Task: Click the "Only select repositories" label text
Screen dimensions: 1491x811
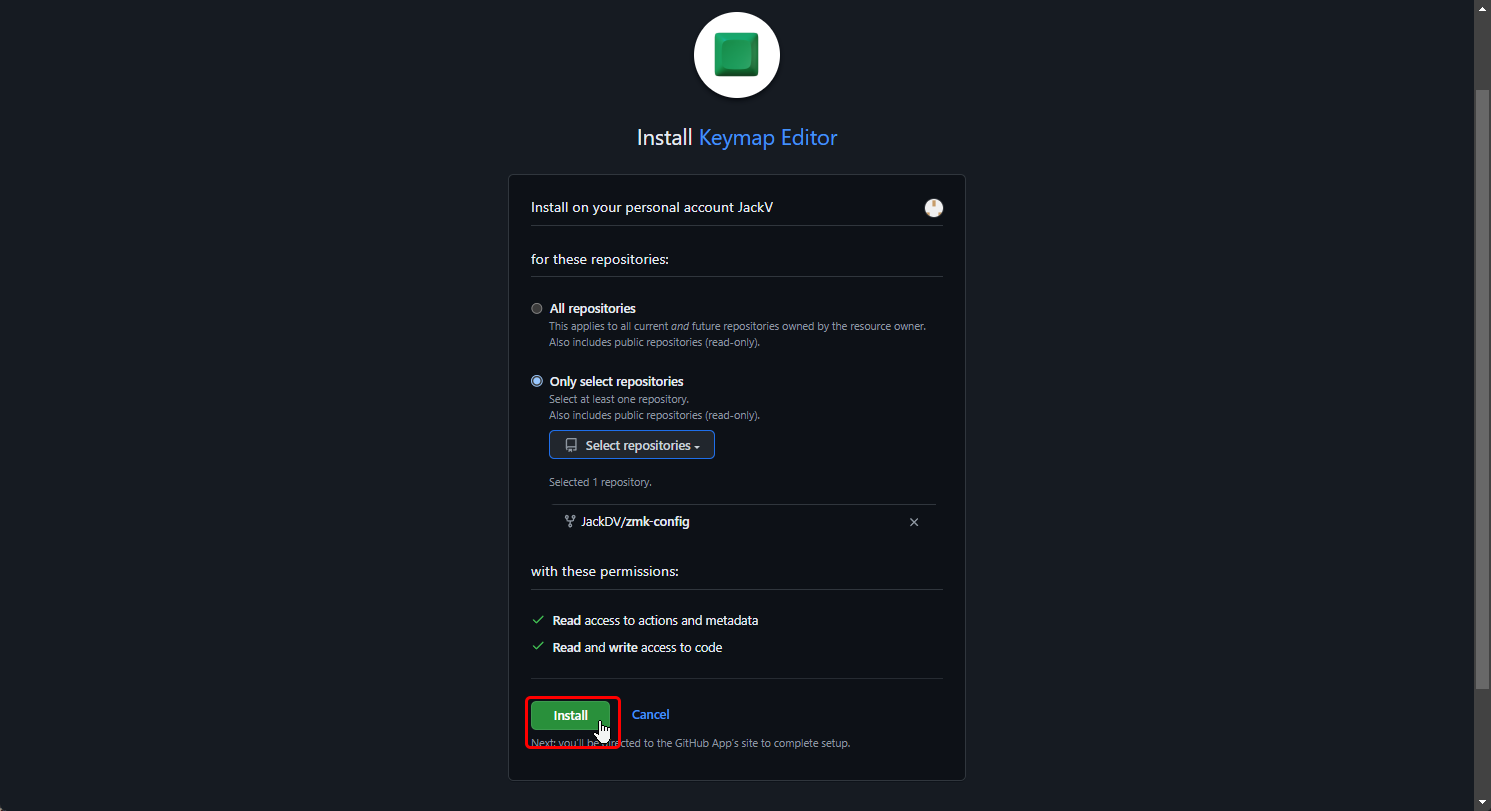Action: [x=616, y=381]
